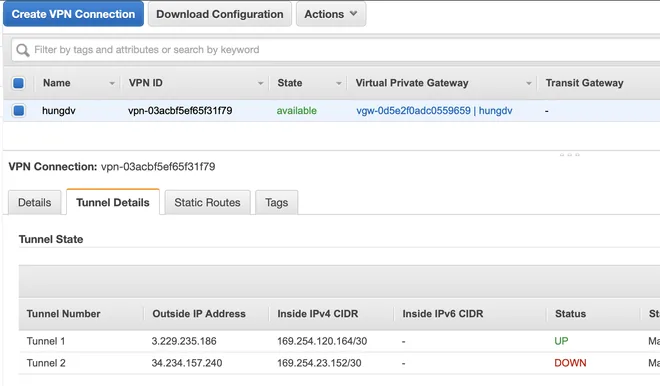Click the Actions dropdown arrow icon
The image size is (660, 386).
pyautogui.click(x=354, y=13)
